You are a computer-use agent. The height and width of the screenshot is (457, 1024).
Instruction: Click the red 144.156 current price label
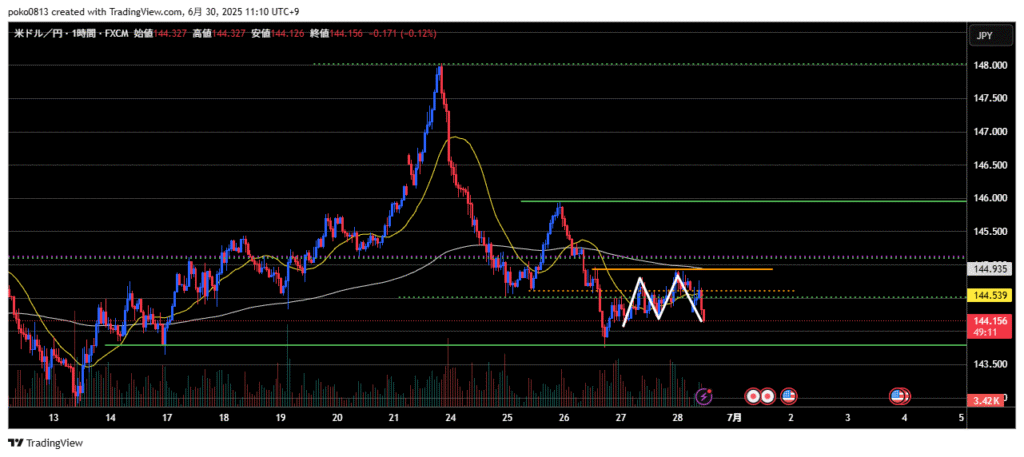click(987, 321)
